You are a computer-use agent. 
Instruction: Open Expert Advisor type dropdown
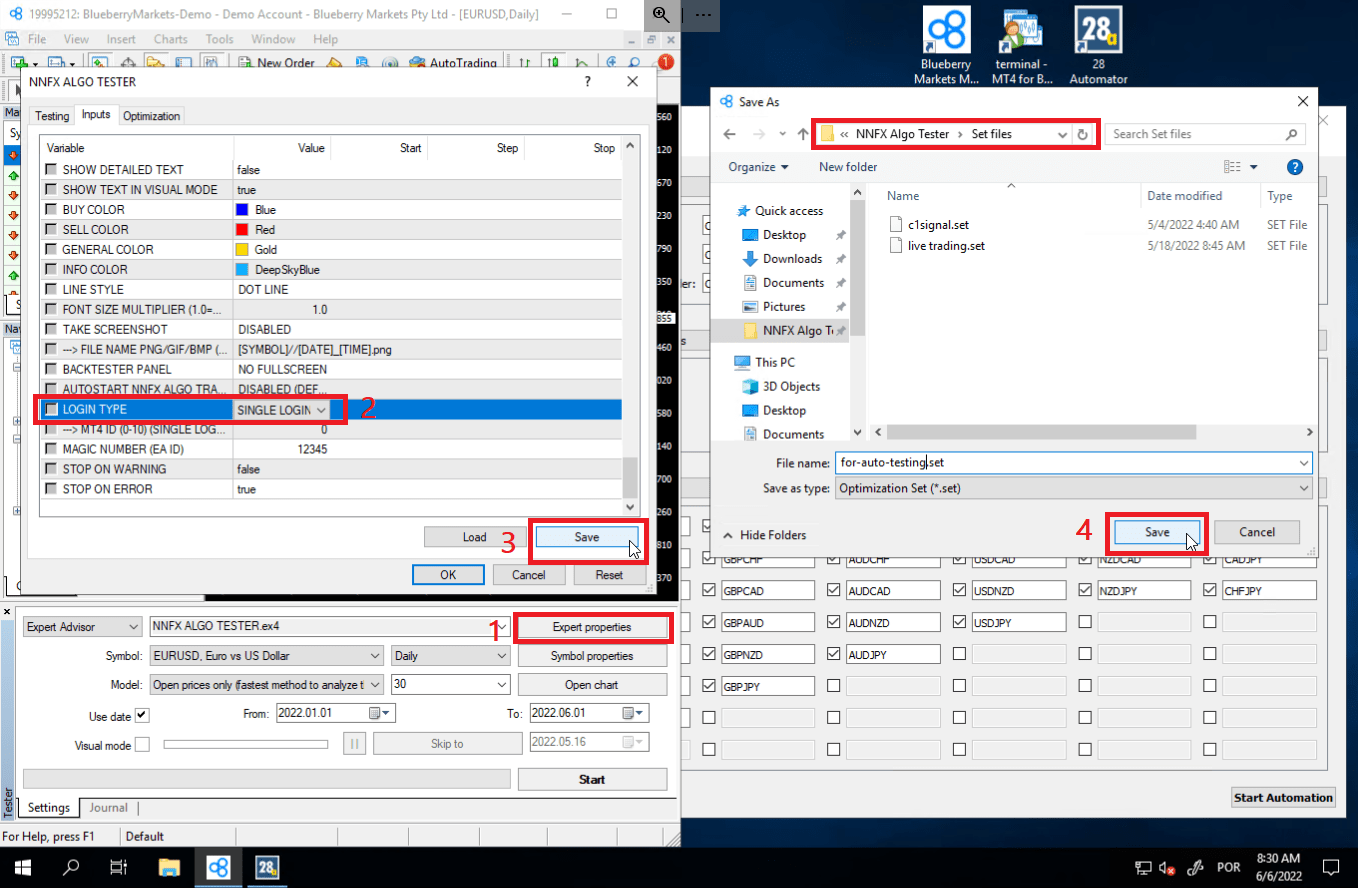tap(83, 627)
